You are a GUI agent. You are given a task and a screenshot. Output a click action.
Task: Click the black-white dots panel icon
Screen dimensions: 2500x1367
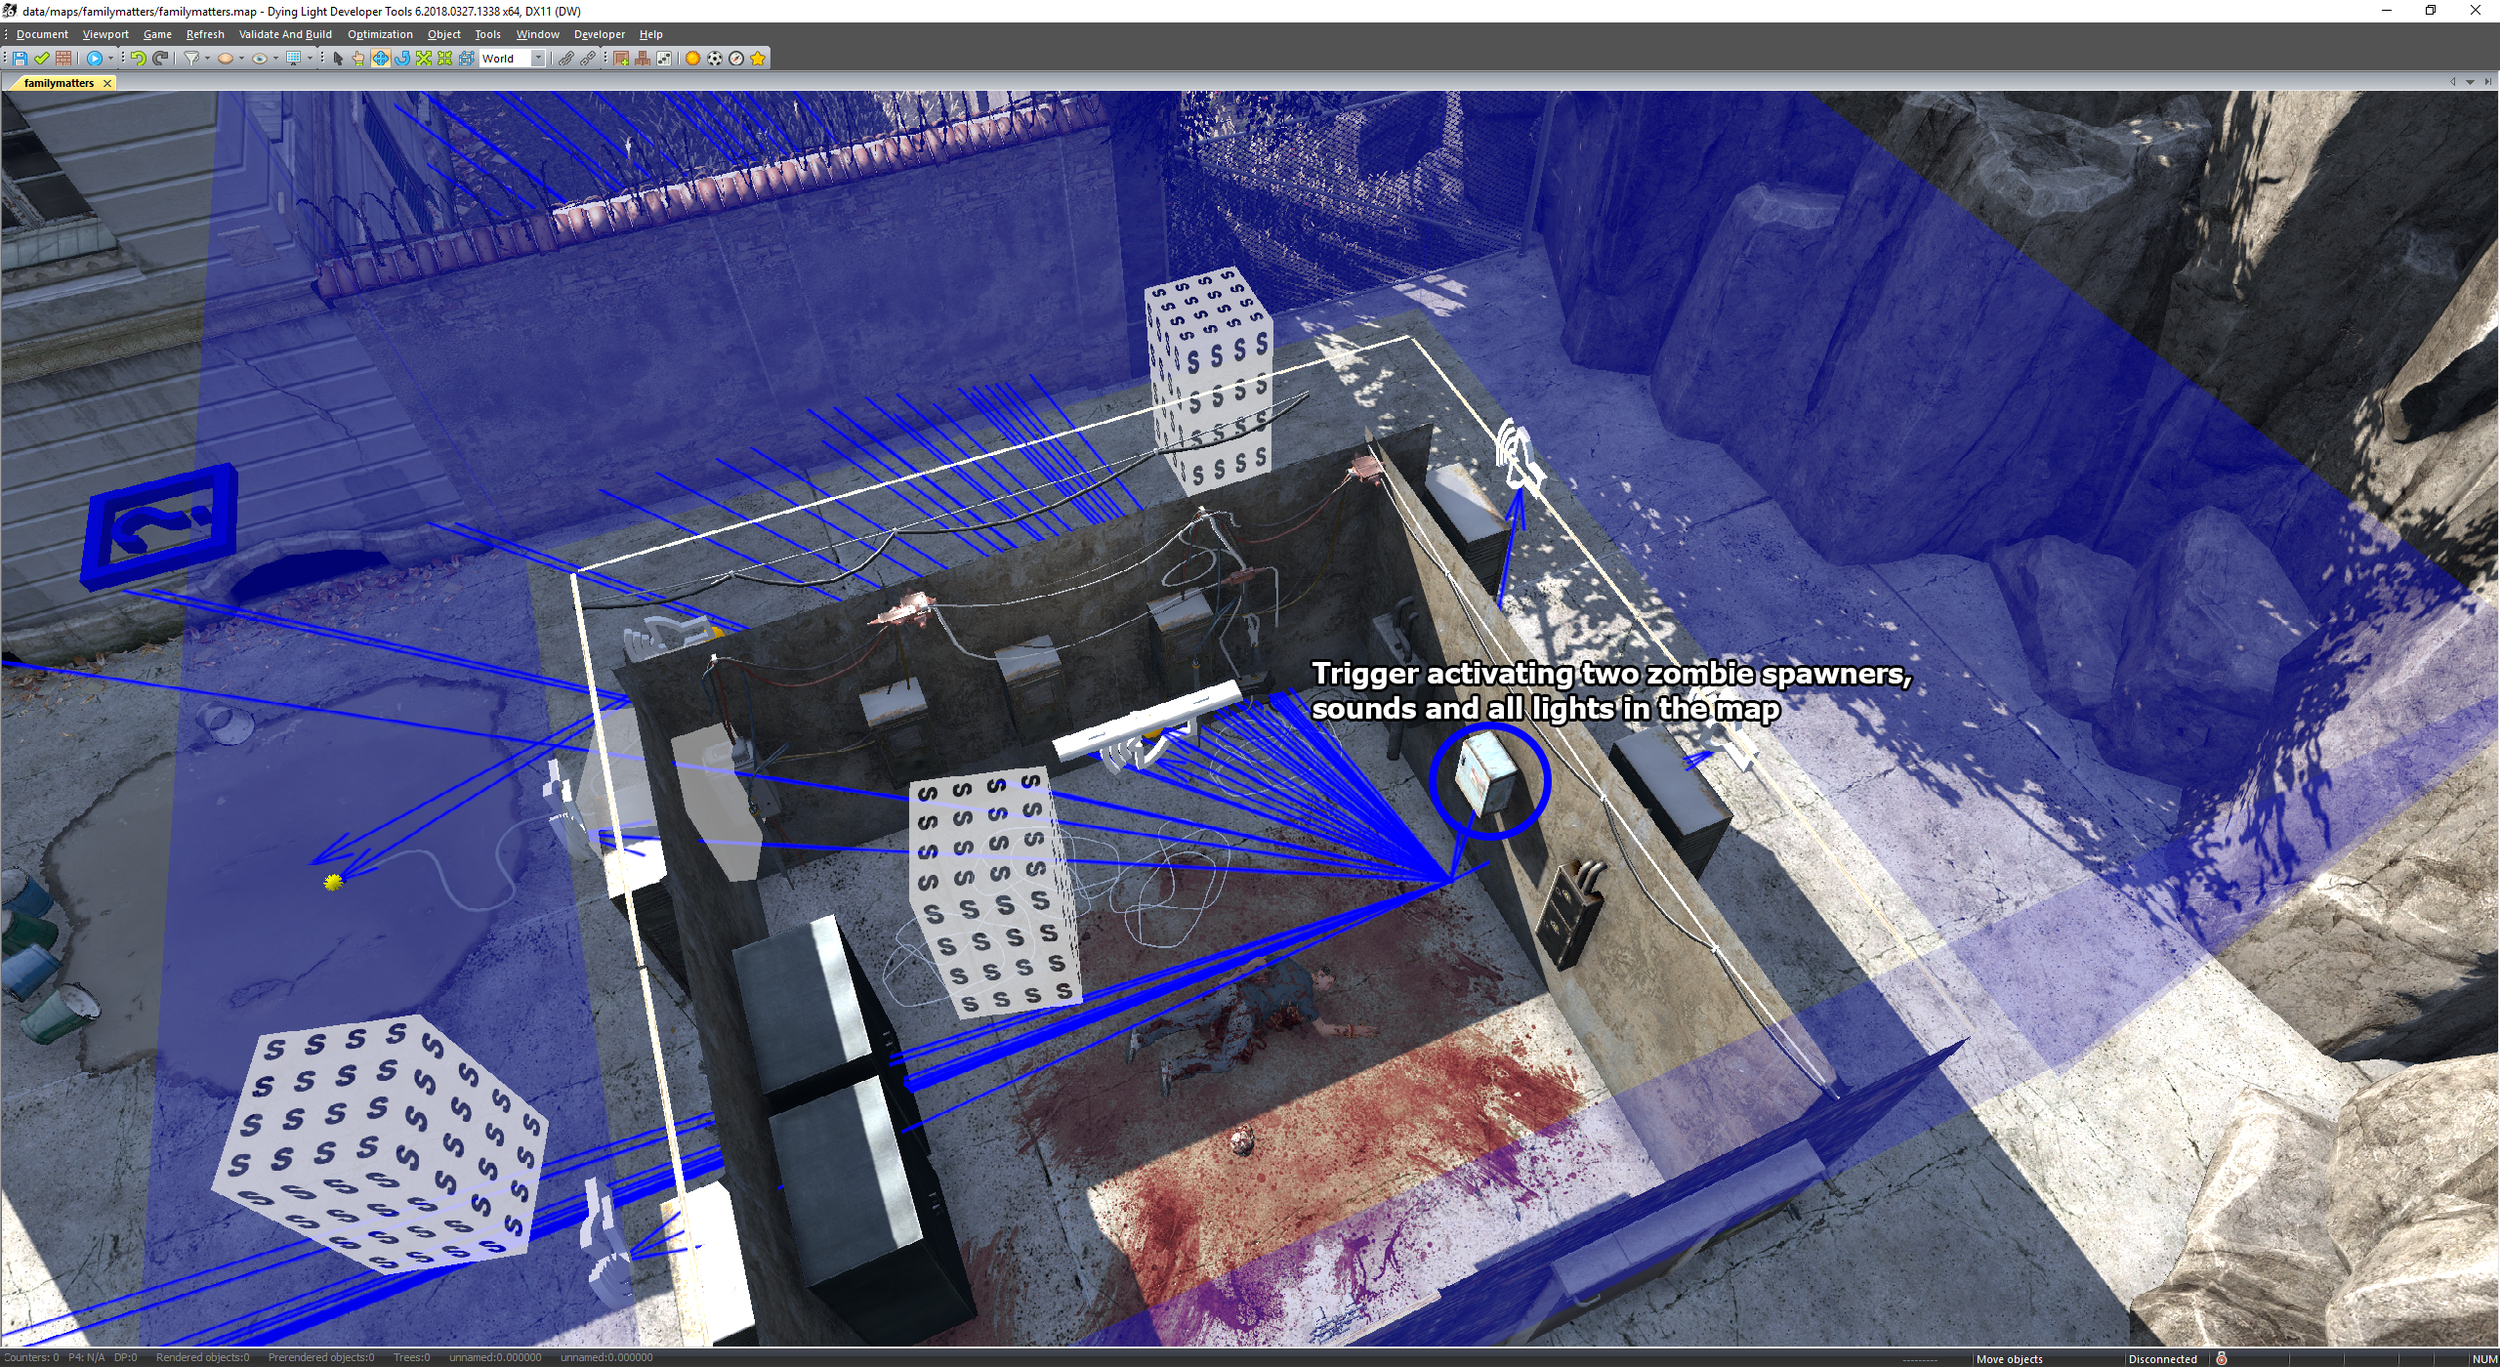664,58
